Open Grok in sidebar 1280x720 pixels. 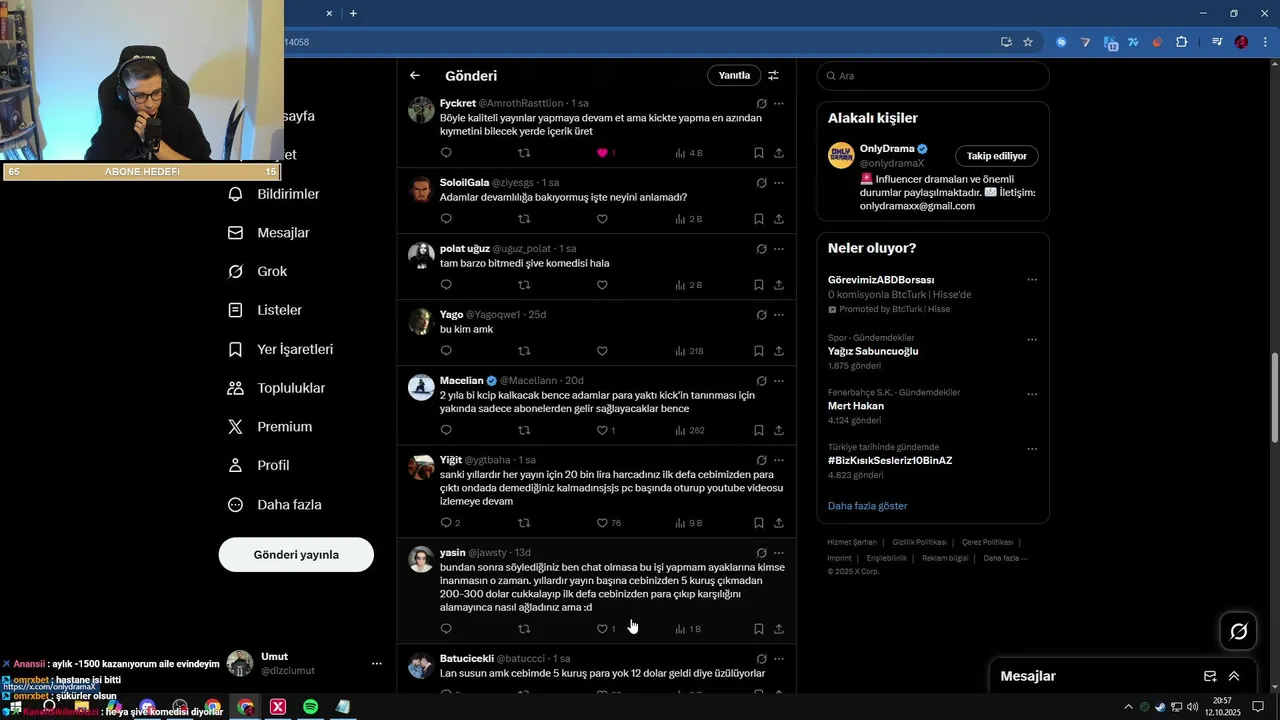[x=258, y=272]
